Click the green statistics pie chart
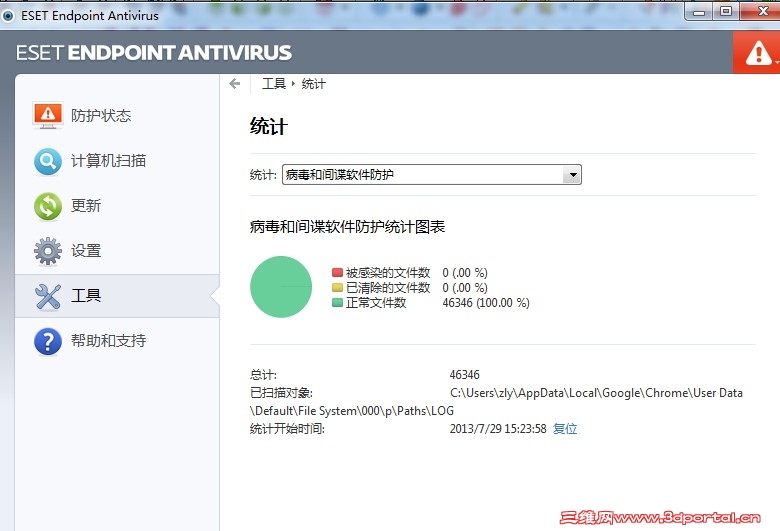Screen dimensions: 780x531 pyautogui.click(x=281, y=287)
